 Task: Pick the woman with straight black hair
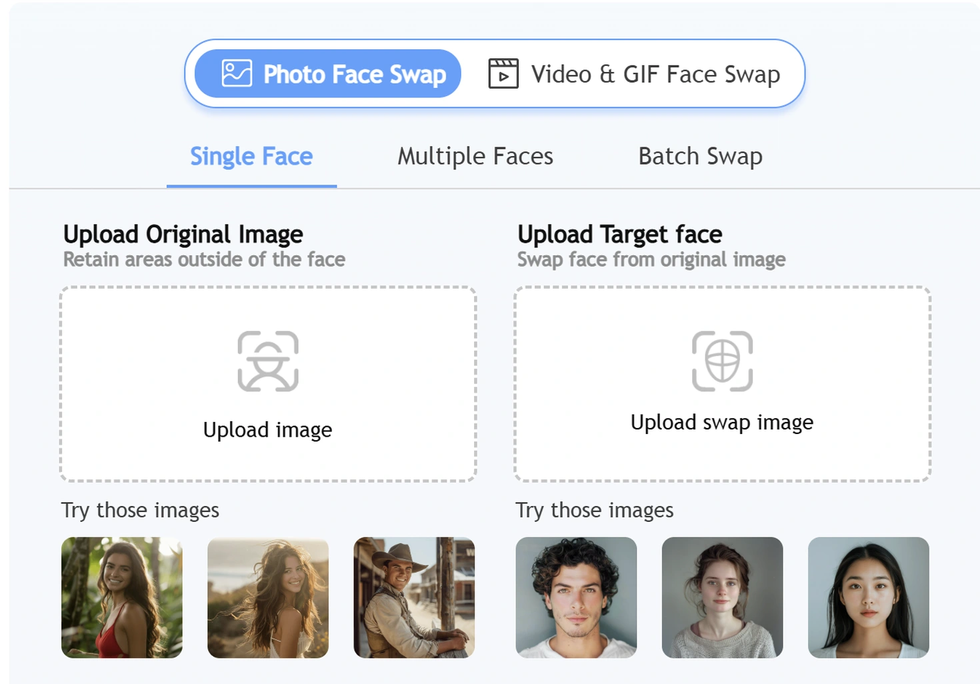coord(868,597)
